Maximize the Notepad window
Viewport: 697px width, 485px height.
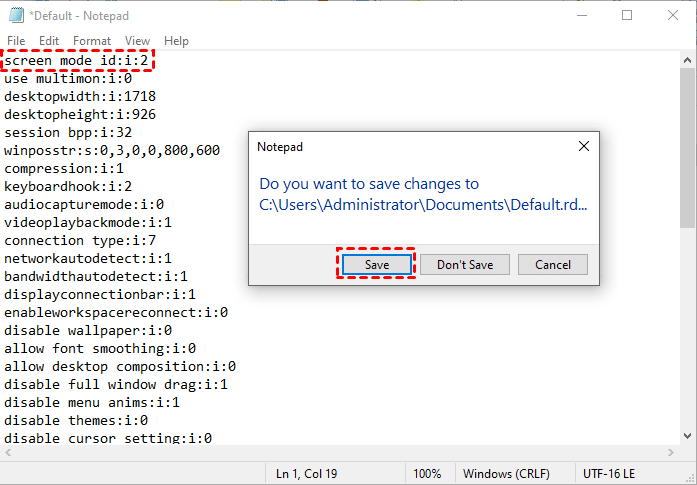click(x=627, y=15)
